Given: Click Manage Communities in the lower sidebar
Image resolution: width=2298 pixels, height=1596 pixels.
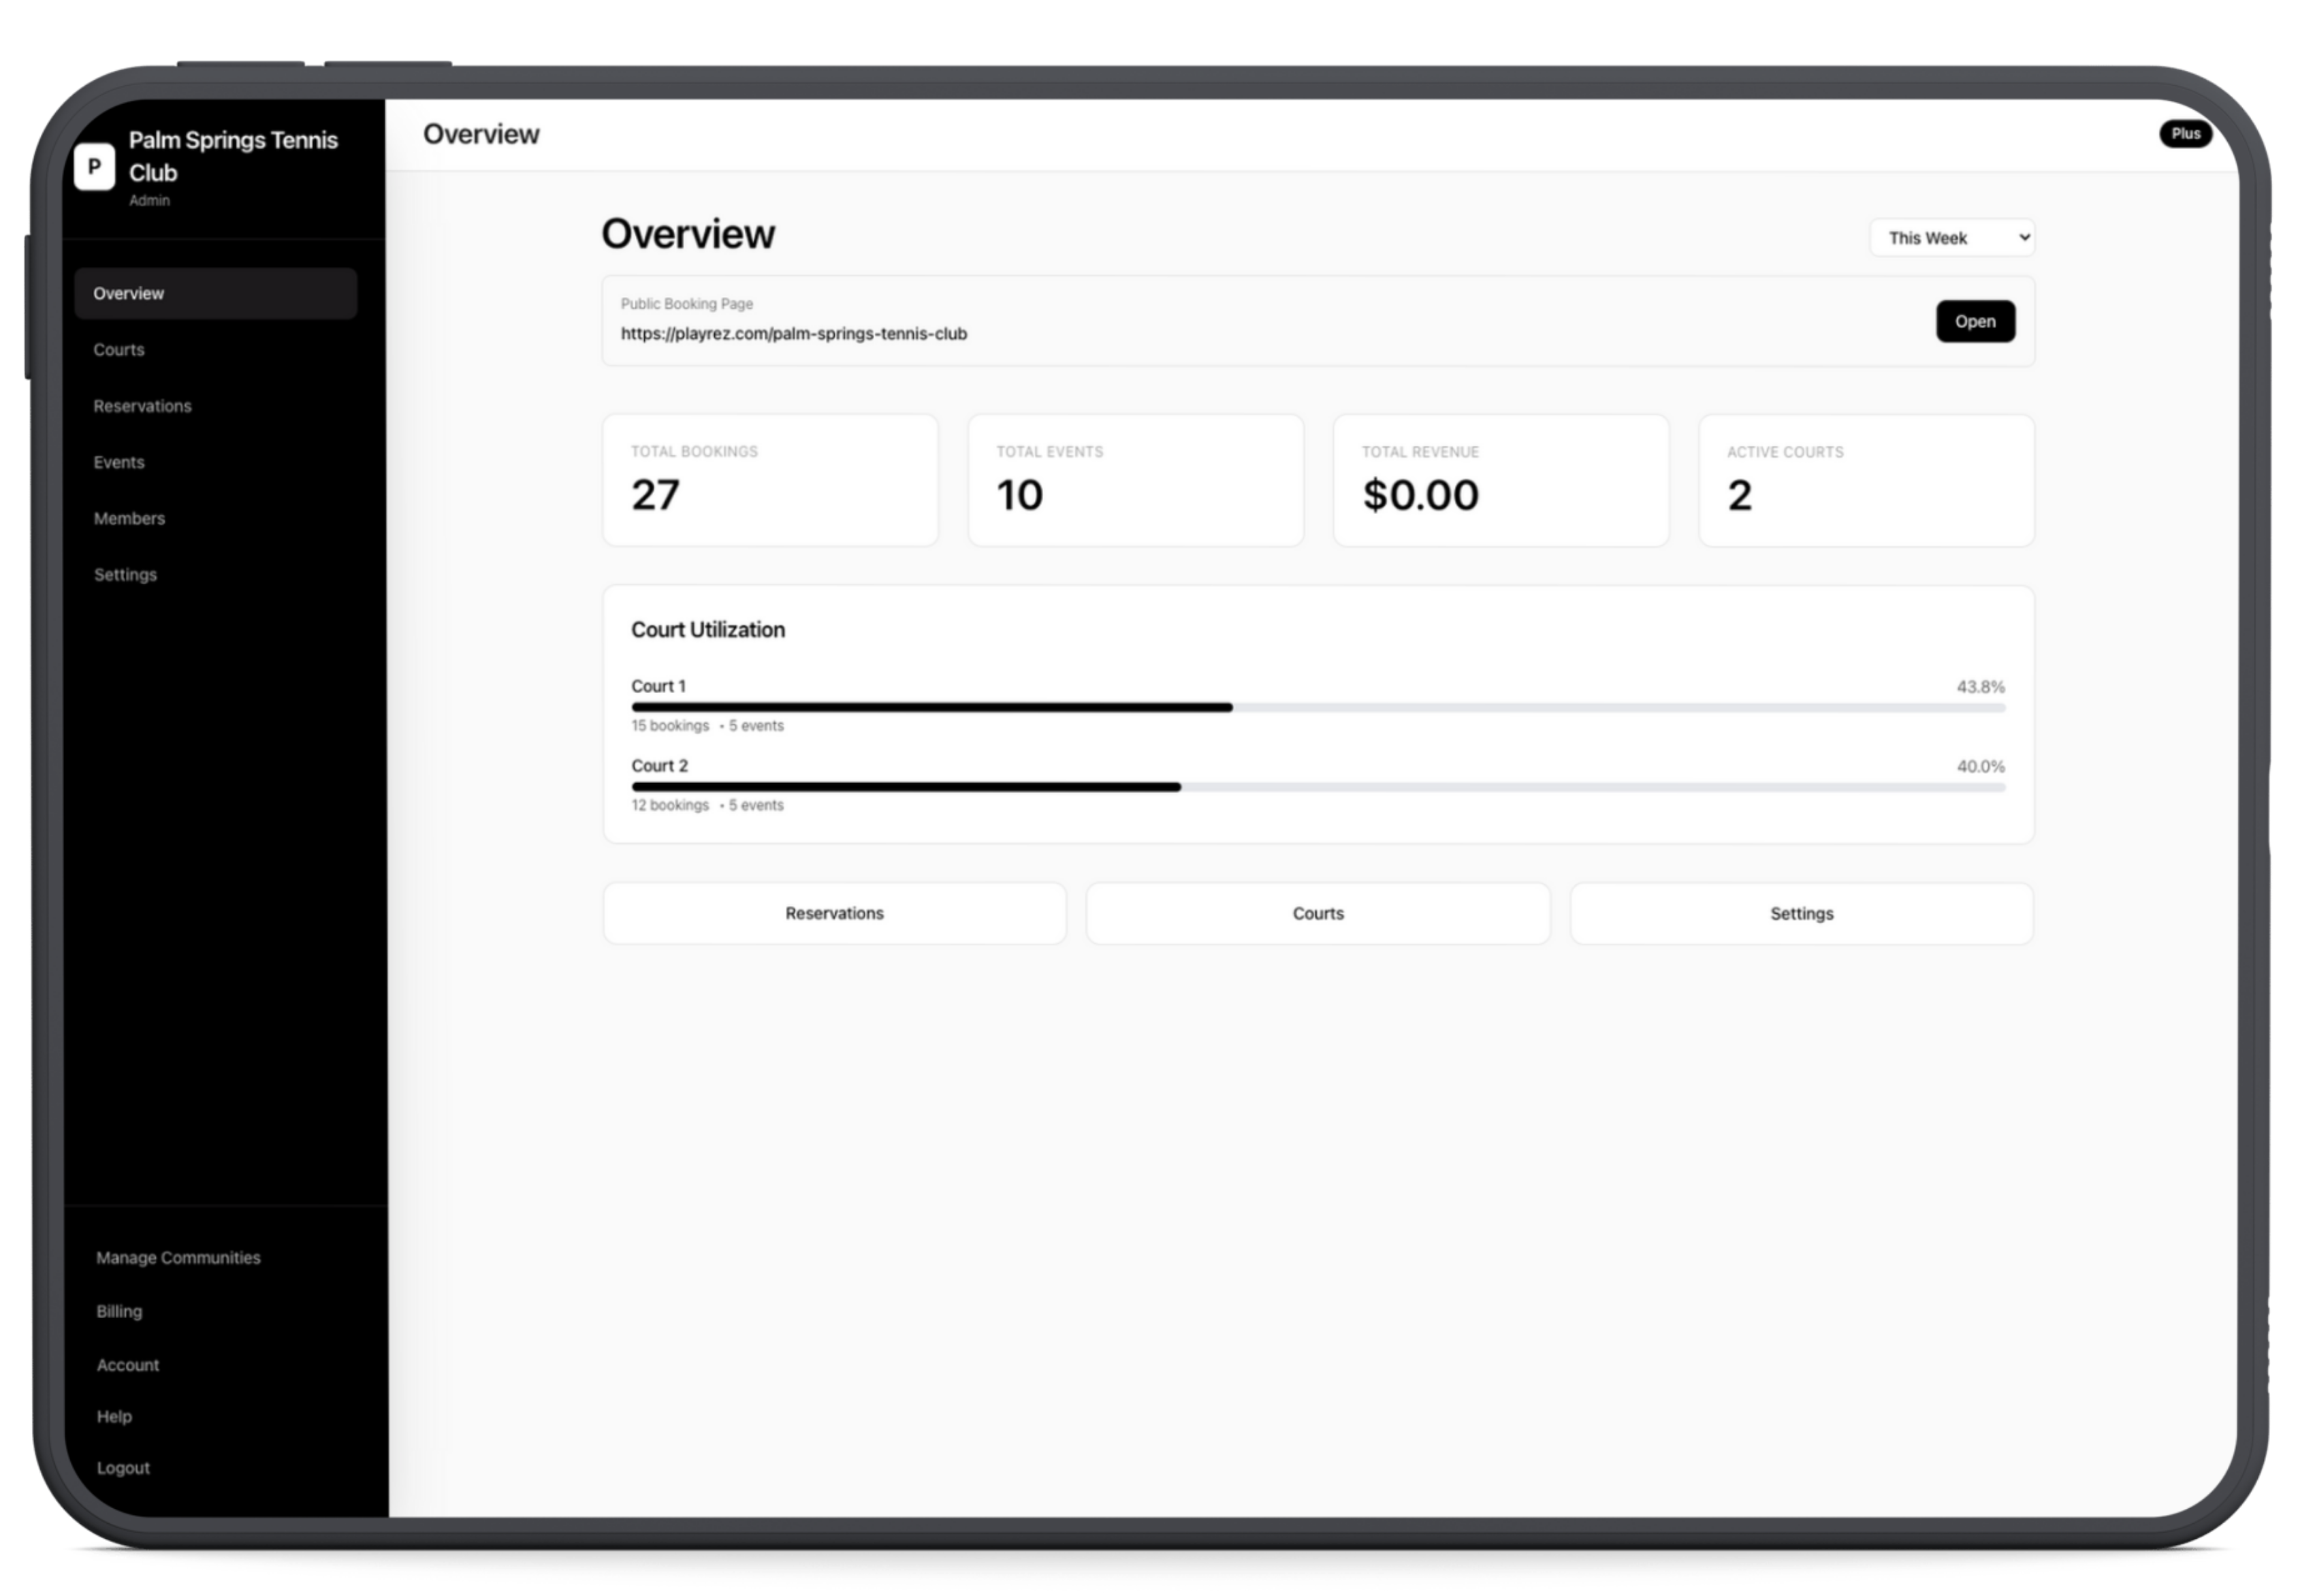Looking at the screenshot, I should [178, 1257].
